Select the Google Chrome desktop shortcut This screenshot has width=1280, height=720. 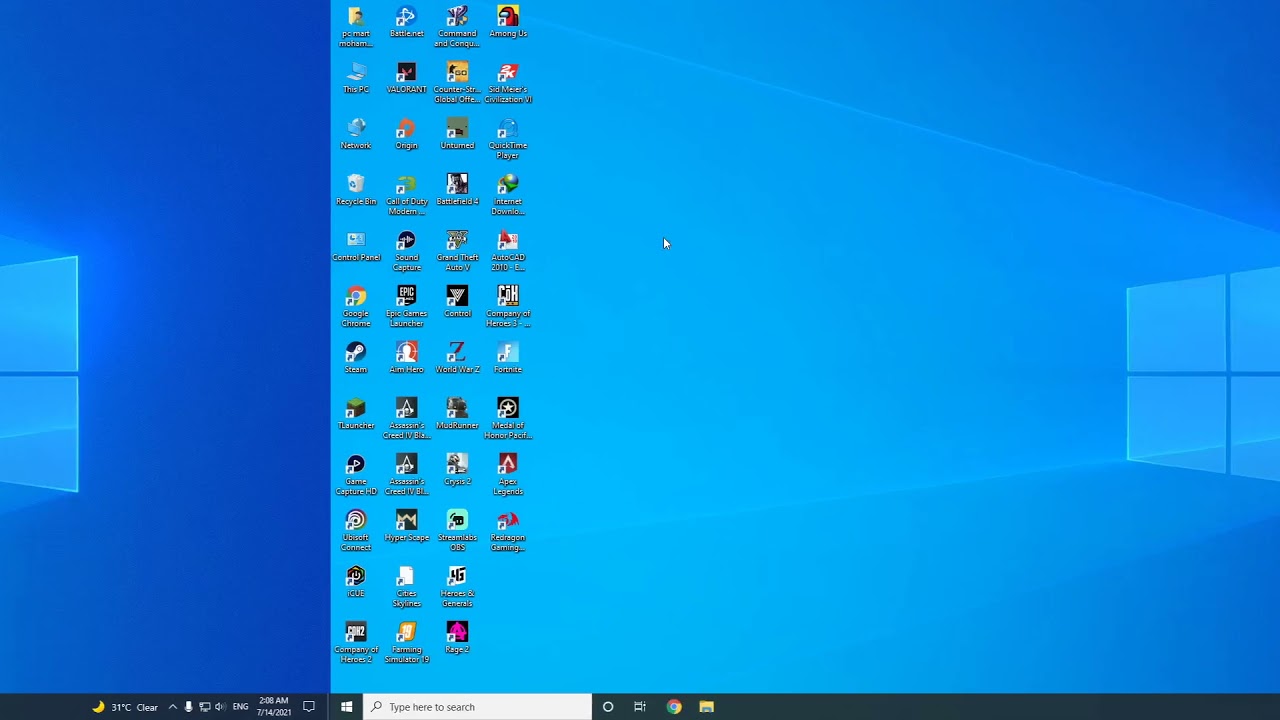[356, 307]
